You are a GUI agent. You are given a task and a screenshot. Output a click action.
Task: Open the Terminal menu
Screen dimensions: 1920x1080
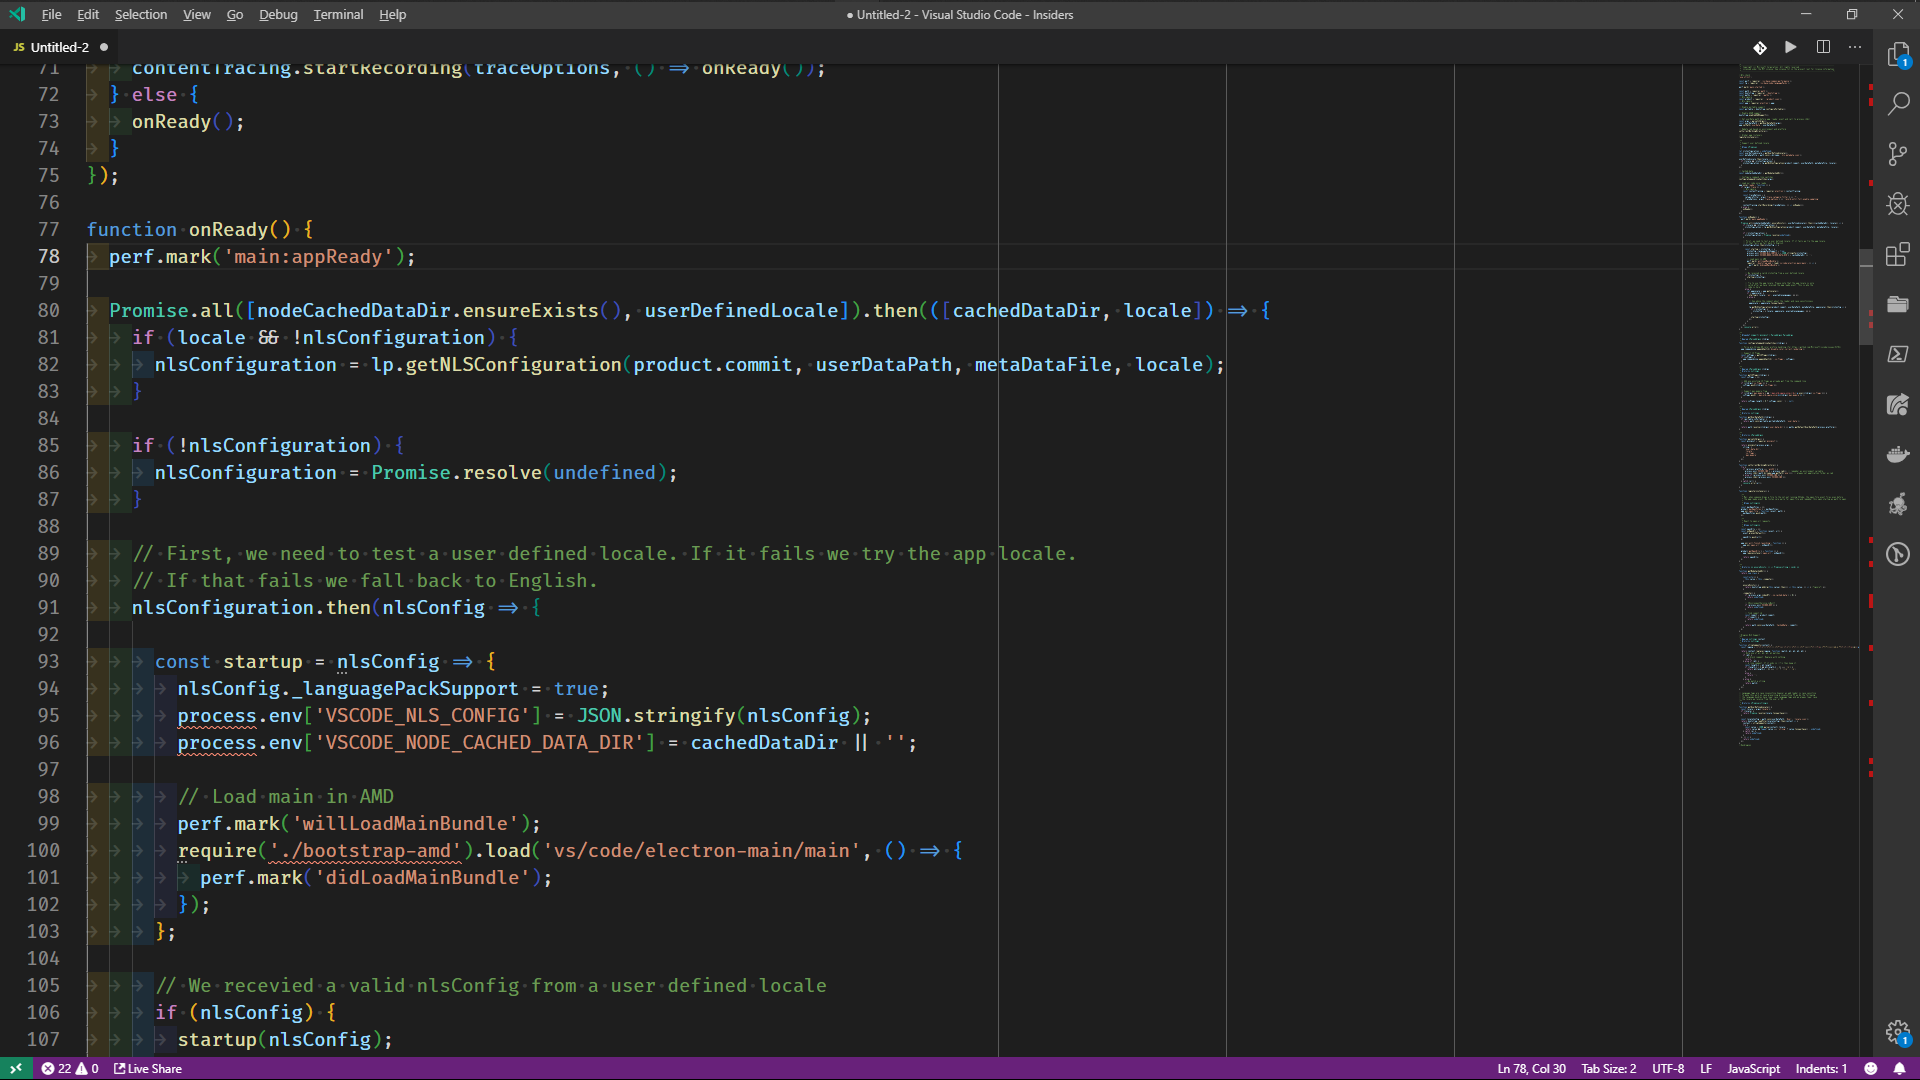pyautogui.click(x=338, y=14)
